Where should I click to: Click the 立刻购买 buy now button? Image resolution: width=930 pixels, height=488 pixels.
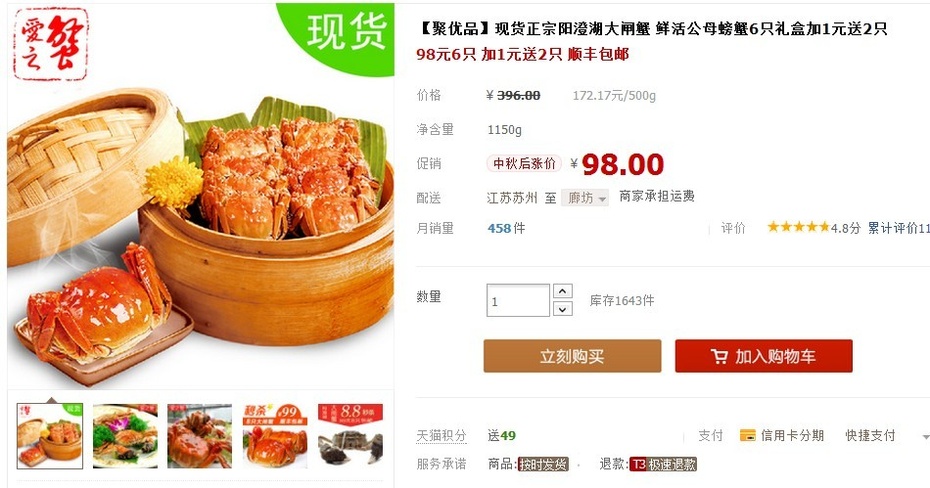(572, 356)
